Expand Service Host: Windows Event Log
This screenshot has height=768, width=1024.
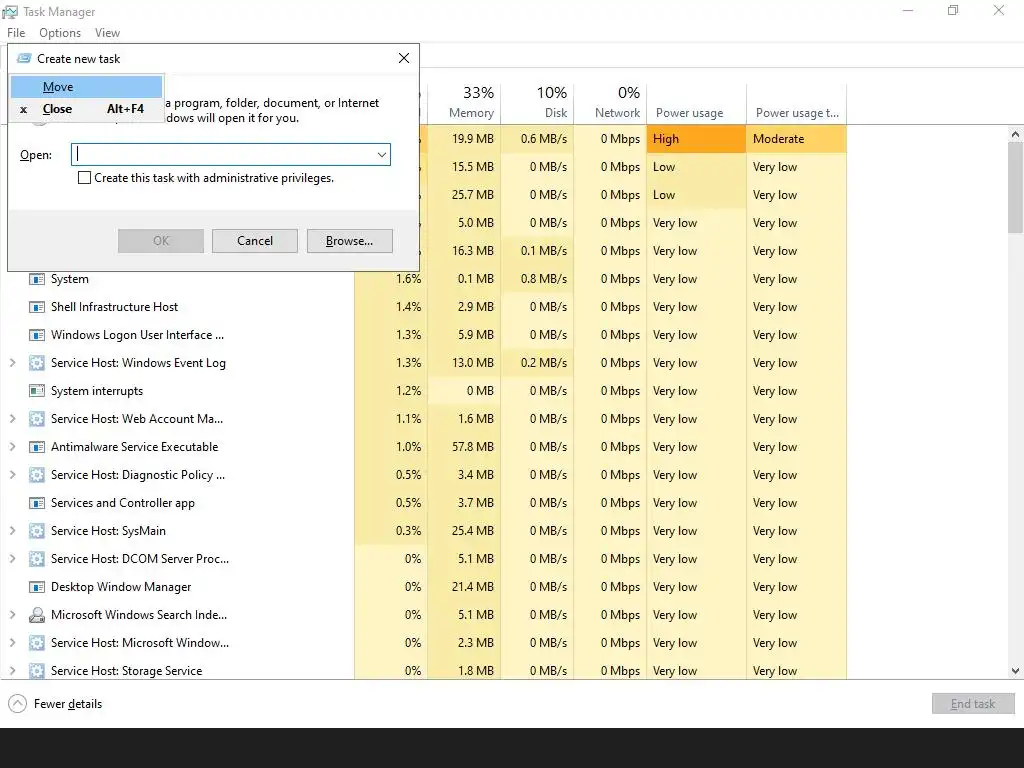(12, 363)
